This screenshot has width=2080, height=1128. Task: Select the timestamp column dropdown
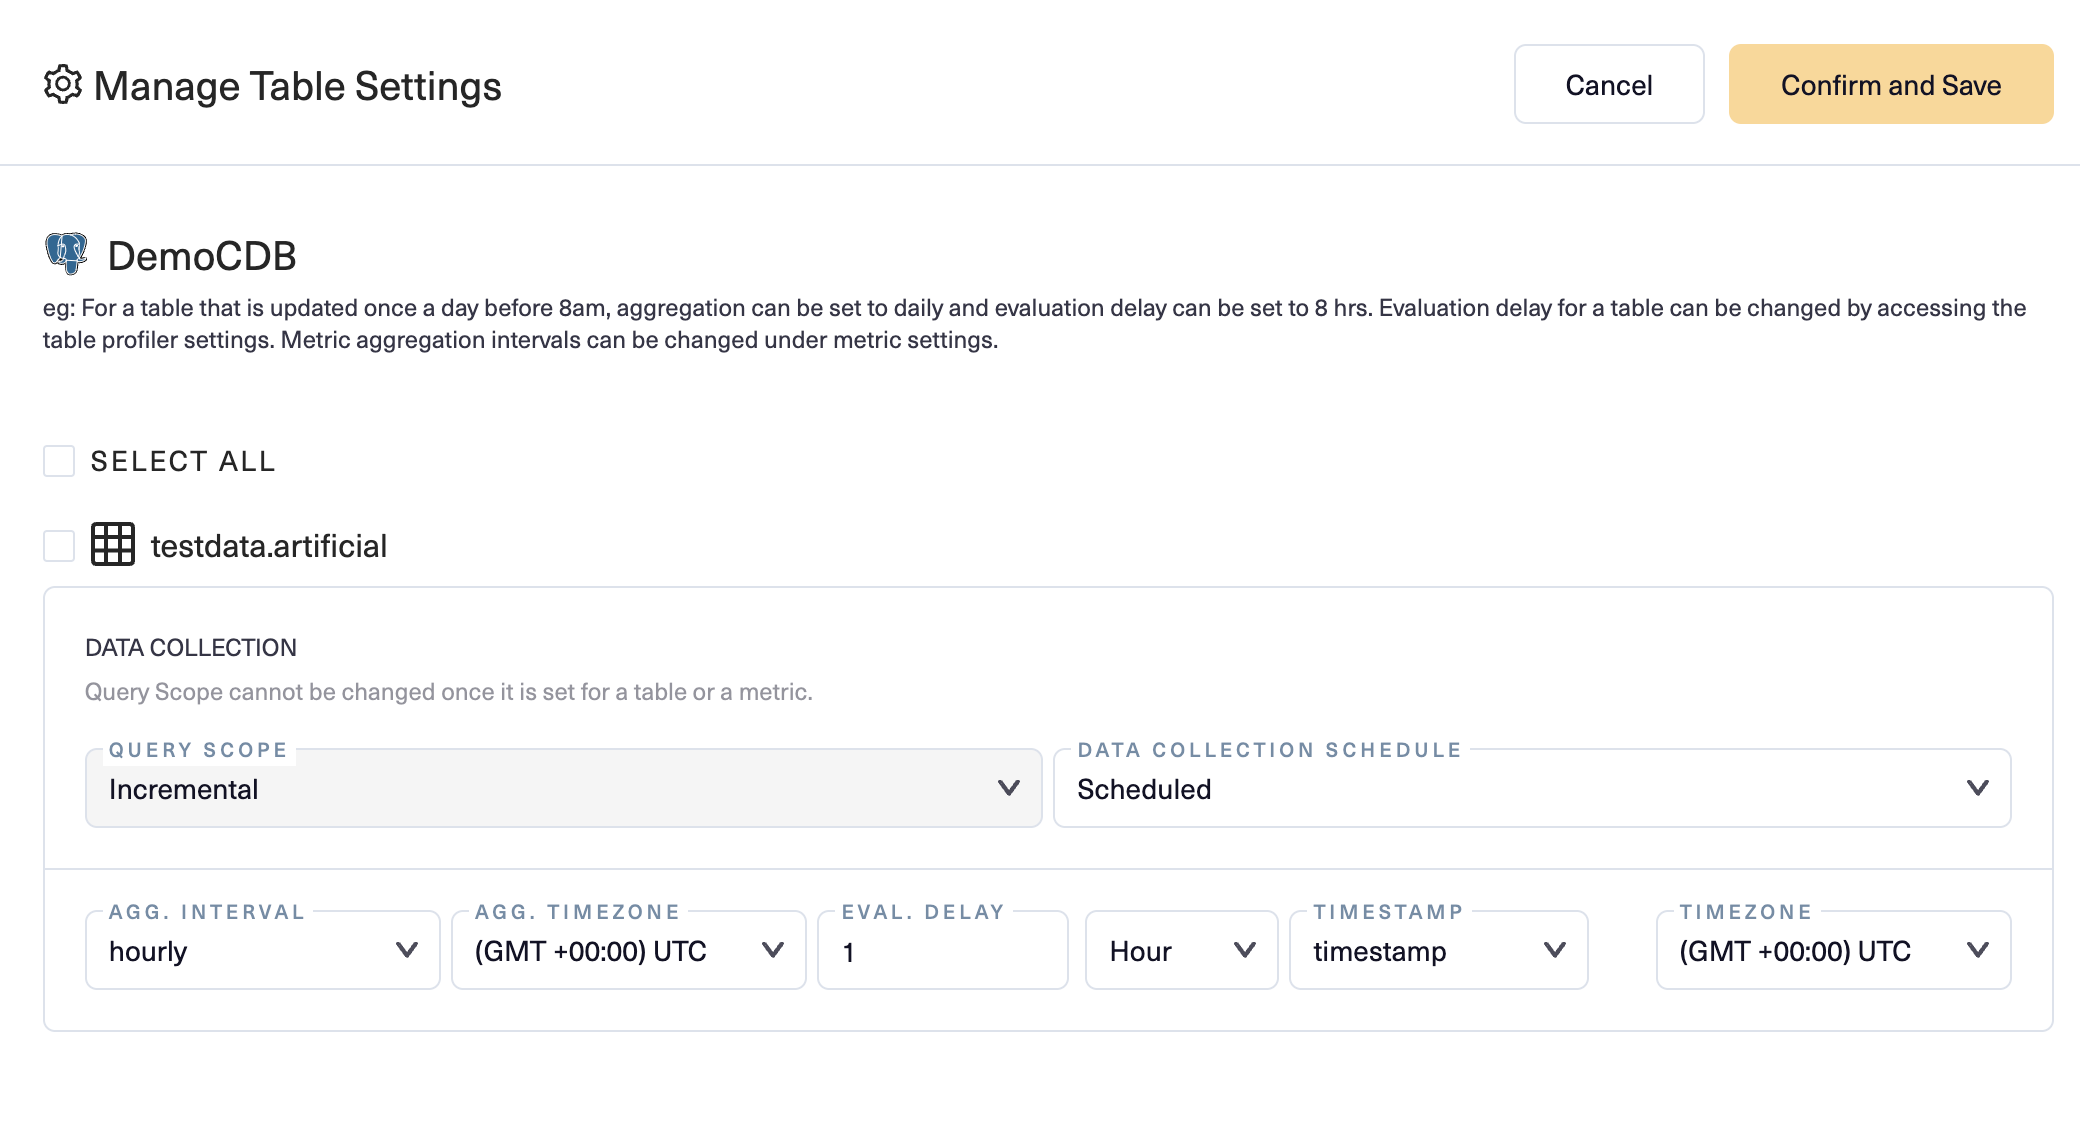[x=1420, y=951]
